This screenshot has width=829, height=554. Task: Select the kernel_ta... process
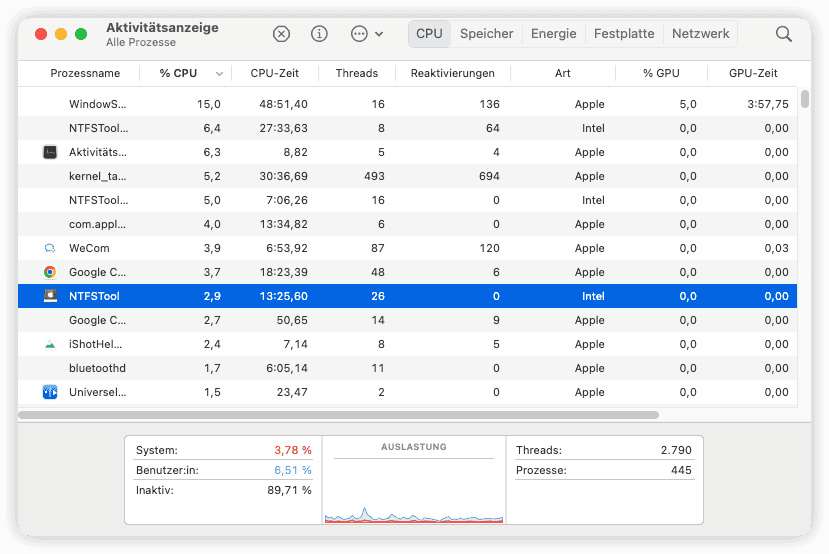point(407,176)
